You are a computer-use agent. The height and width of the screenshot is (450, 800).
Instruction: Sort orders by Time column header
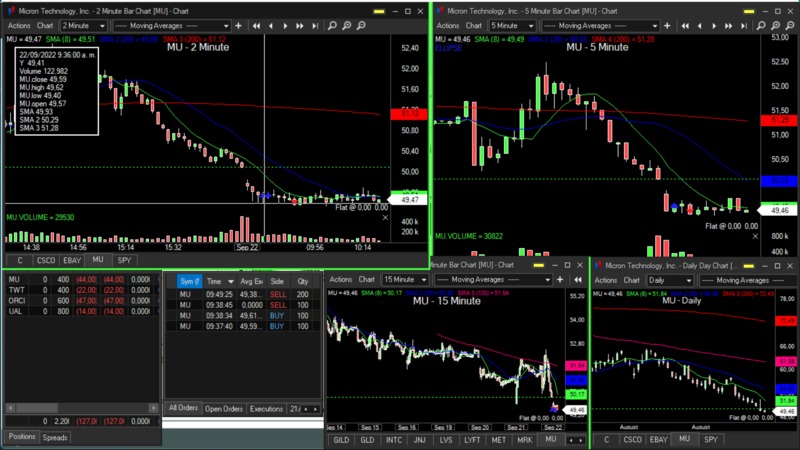pos(214,282)
